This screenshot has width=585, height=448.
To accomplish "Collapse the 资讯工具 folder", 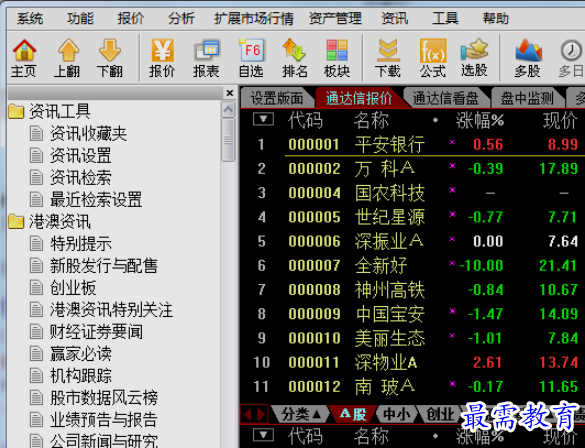I will click(x=16, y=111).
